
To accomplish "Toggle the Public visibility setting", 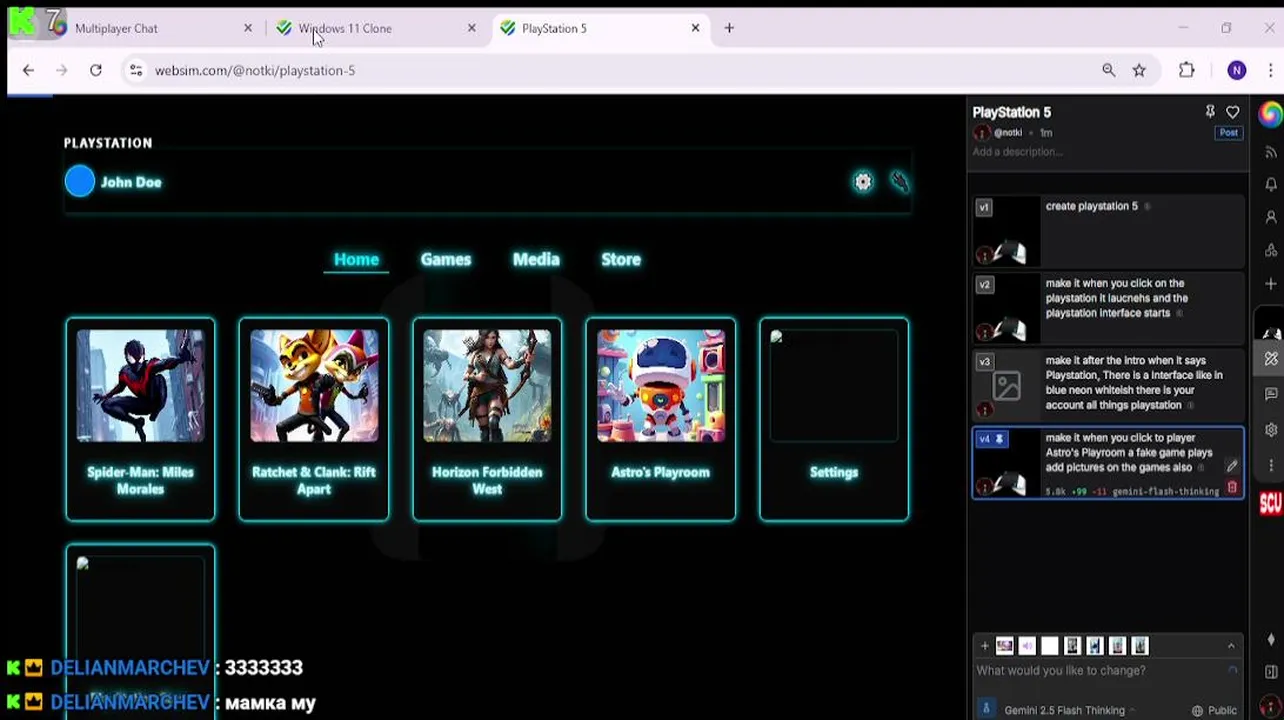I will [1214, 710].
